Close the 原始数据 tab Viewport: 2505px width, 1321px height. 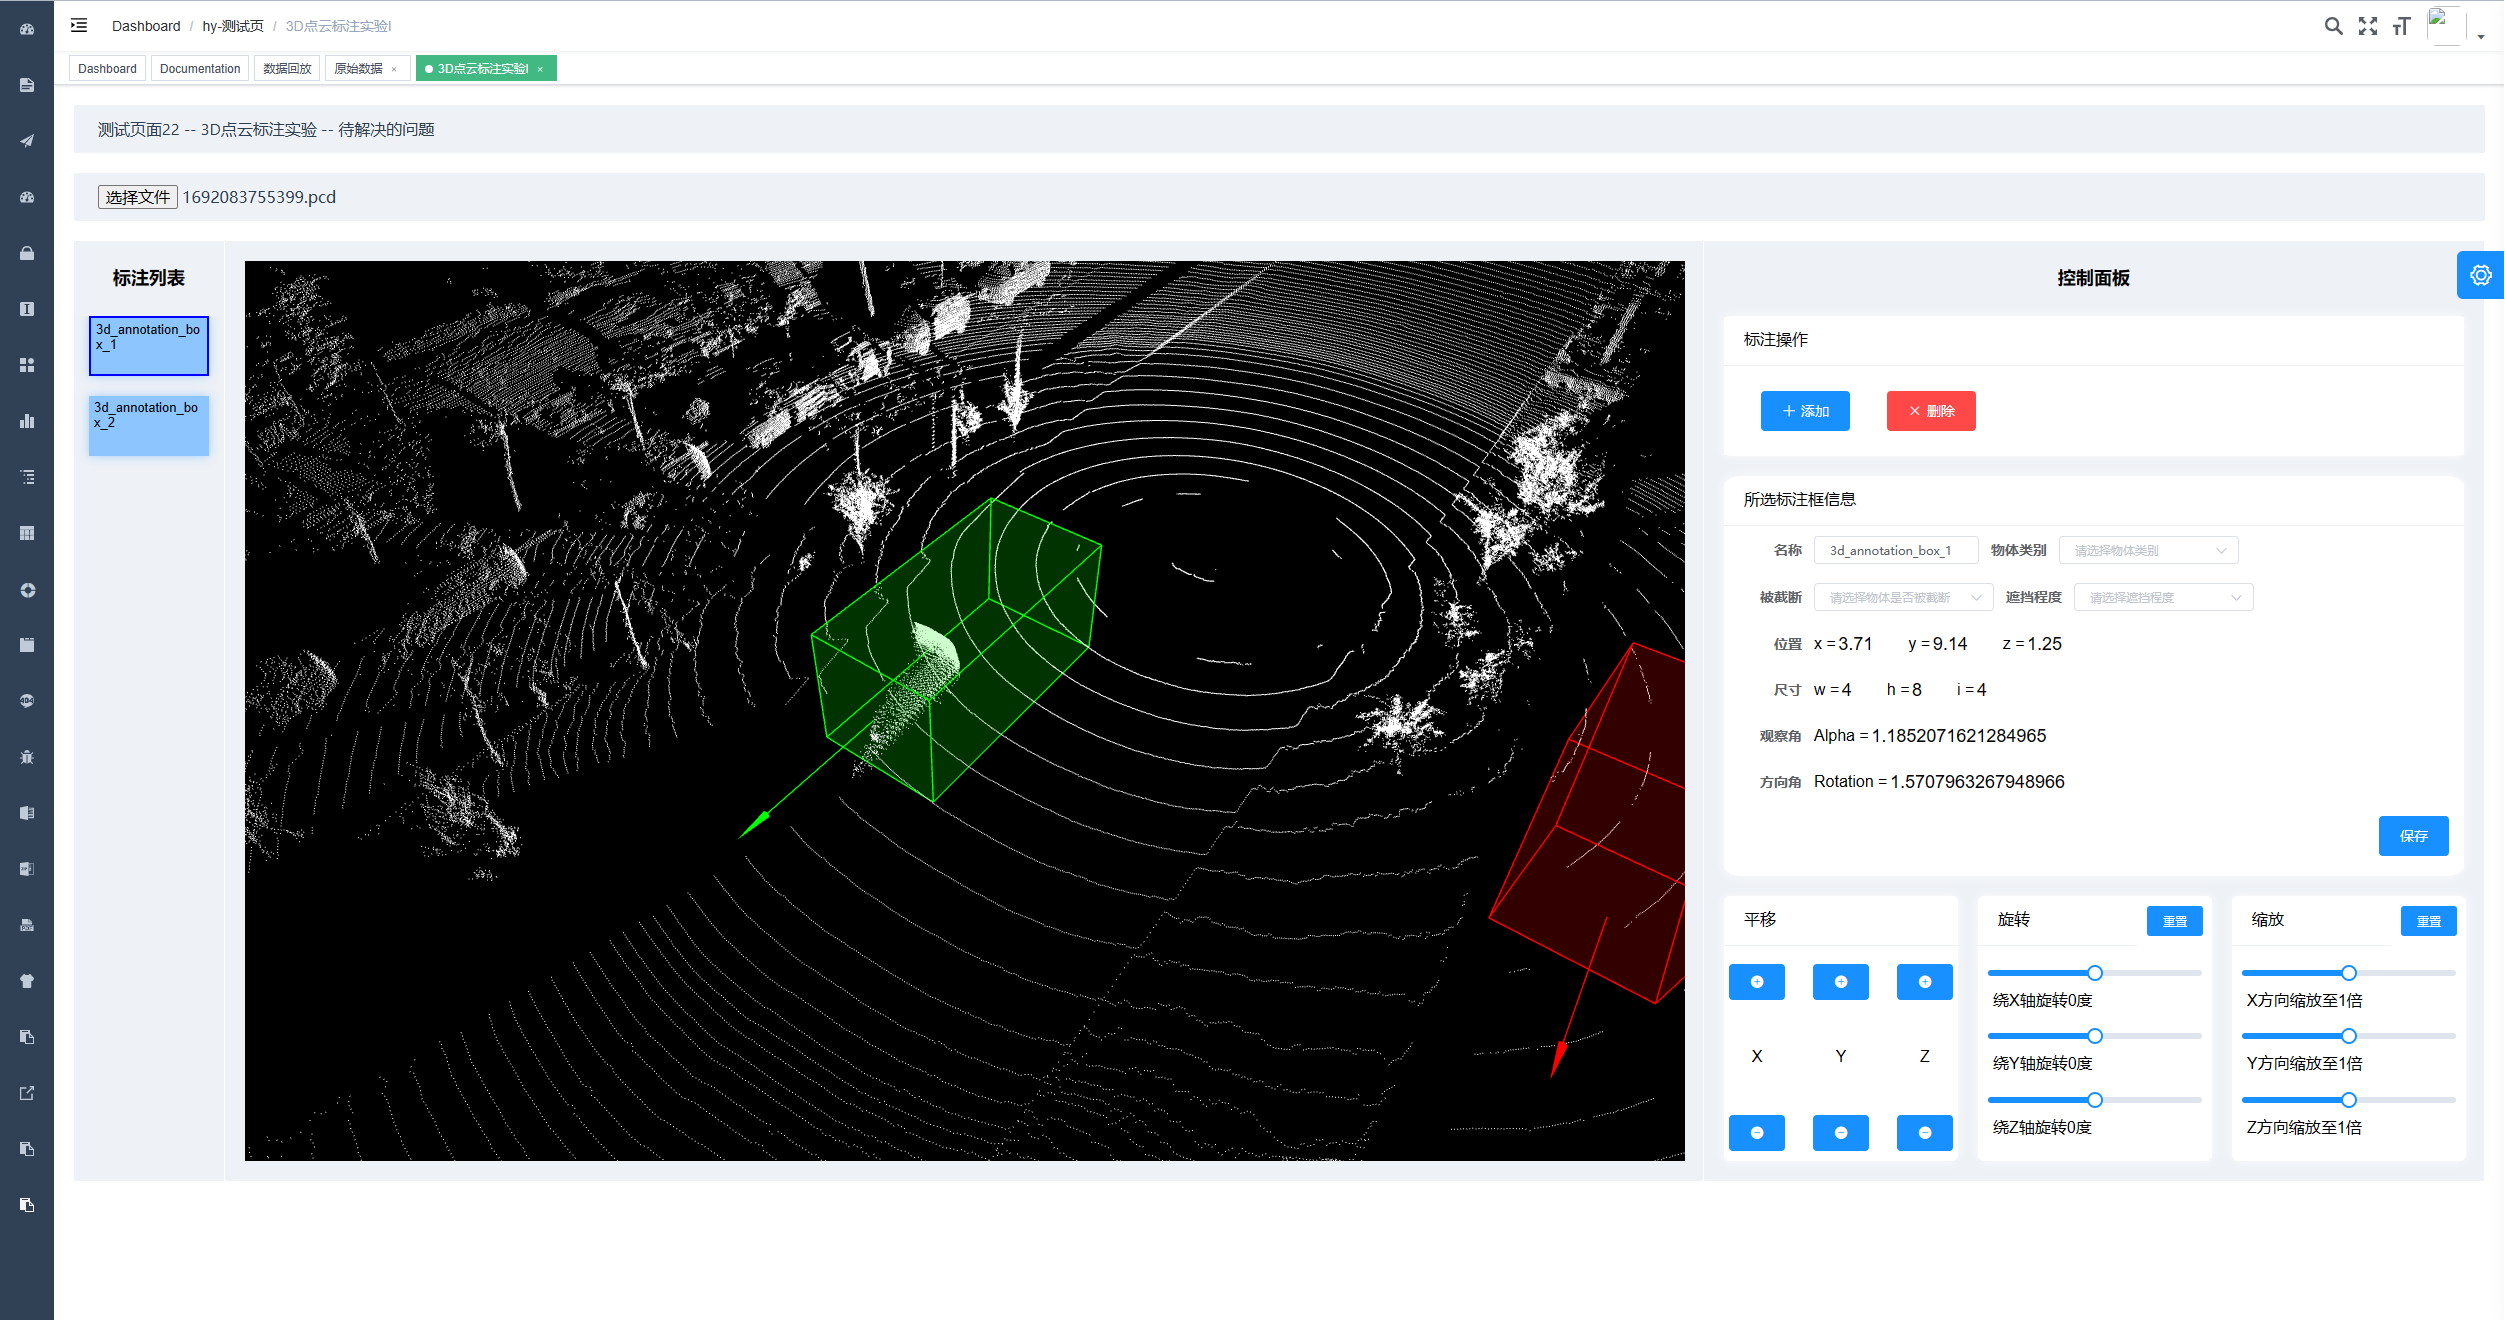pos(394,70)
